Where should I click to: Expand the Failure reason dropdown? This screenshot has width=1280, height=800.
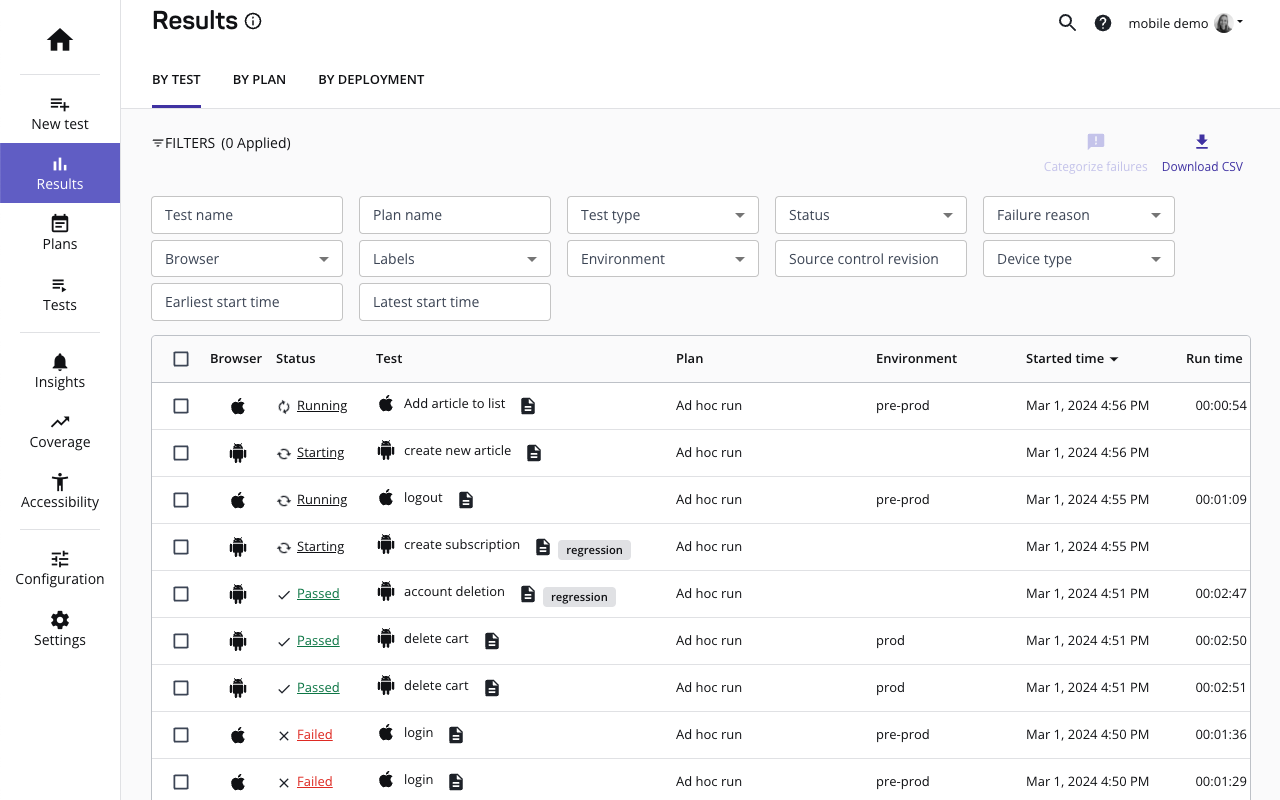click(1079, 215)
